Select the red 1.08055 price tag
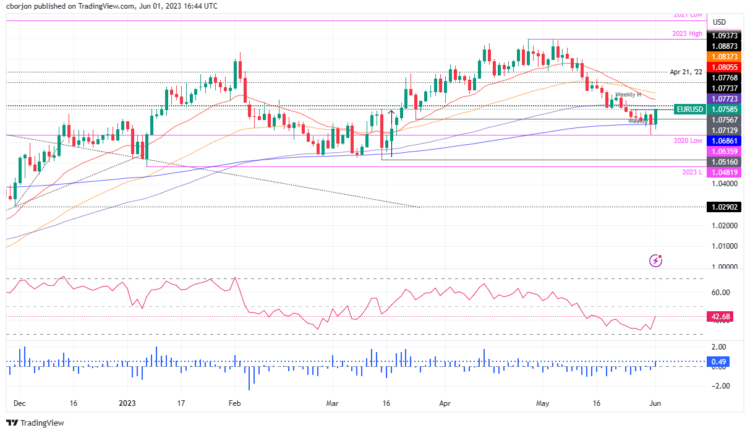This screenshot has width=750, height=430. 720,67
